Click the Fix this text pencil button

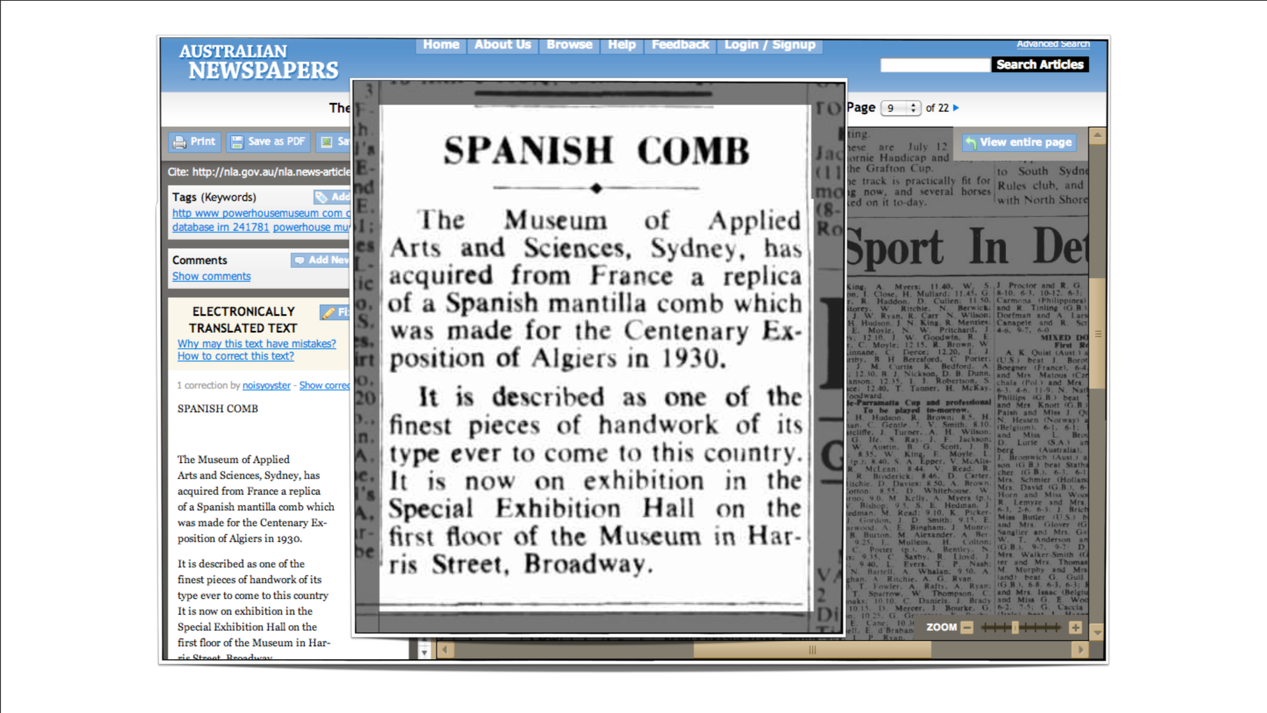(x=335, y=313)
